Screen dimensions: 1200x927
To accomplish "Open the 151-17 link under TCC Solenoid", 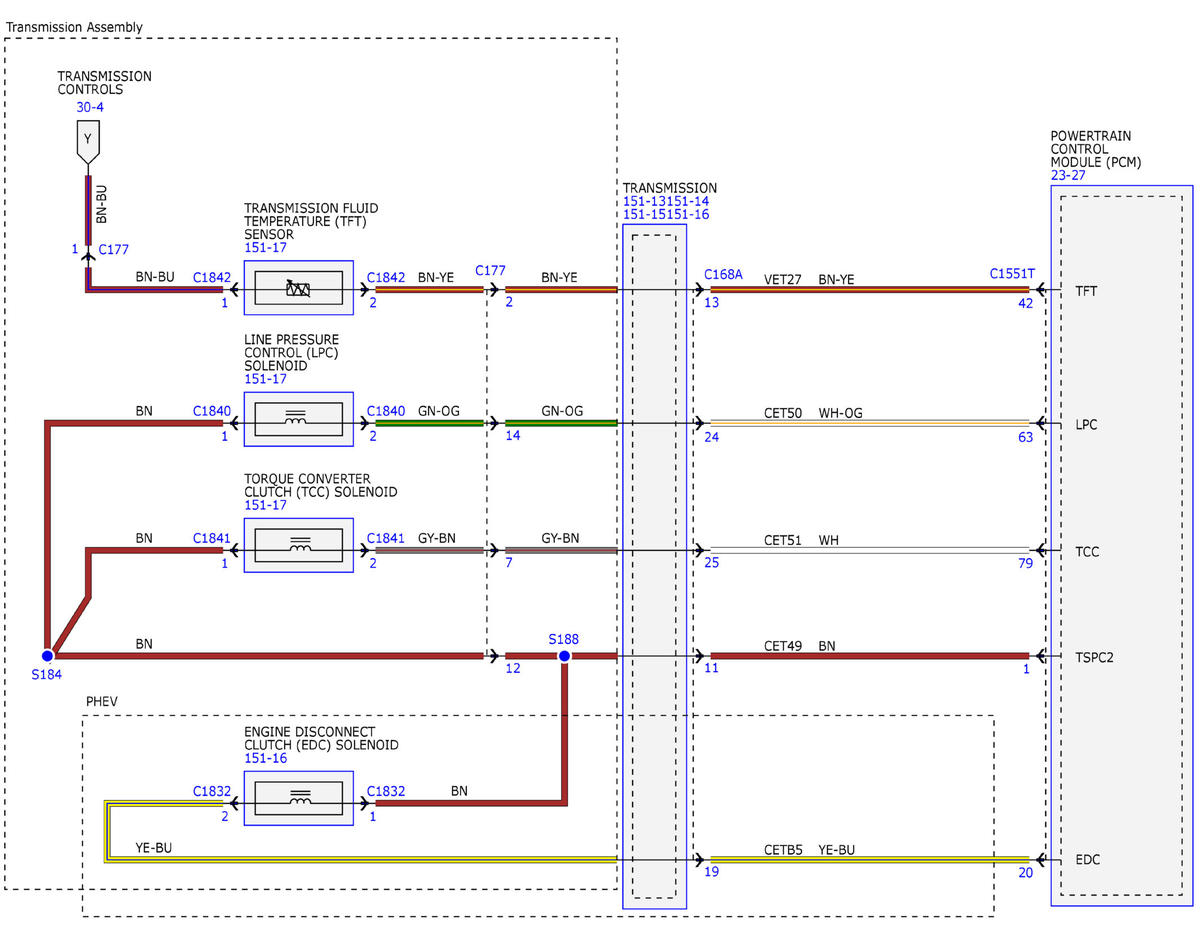I will pyautogui.click(x=264, y=506).
